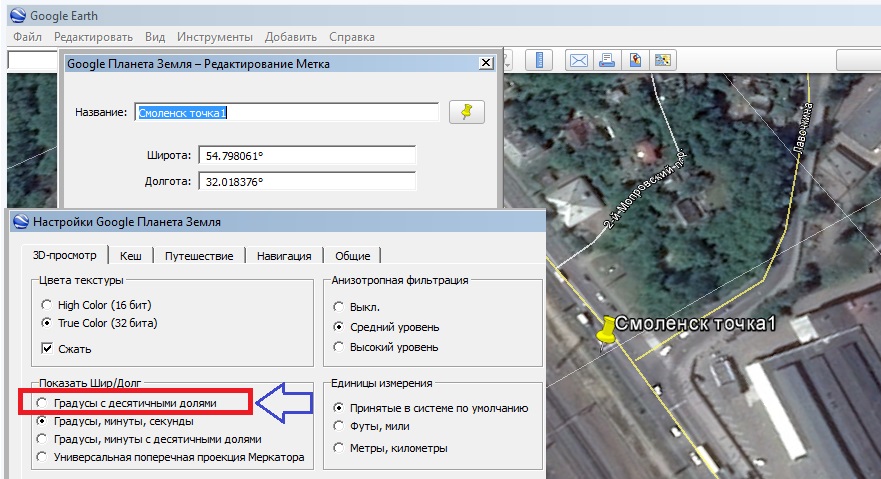Open the Файл menu
Image resolution: width=881 pixels, height=479 pixels.
click(x=28, y=37)
